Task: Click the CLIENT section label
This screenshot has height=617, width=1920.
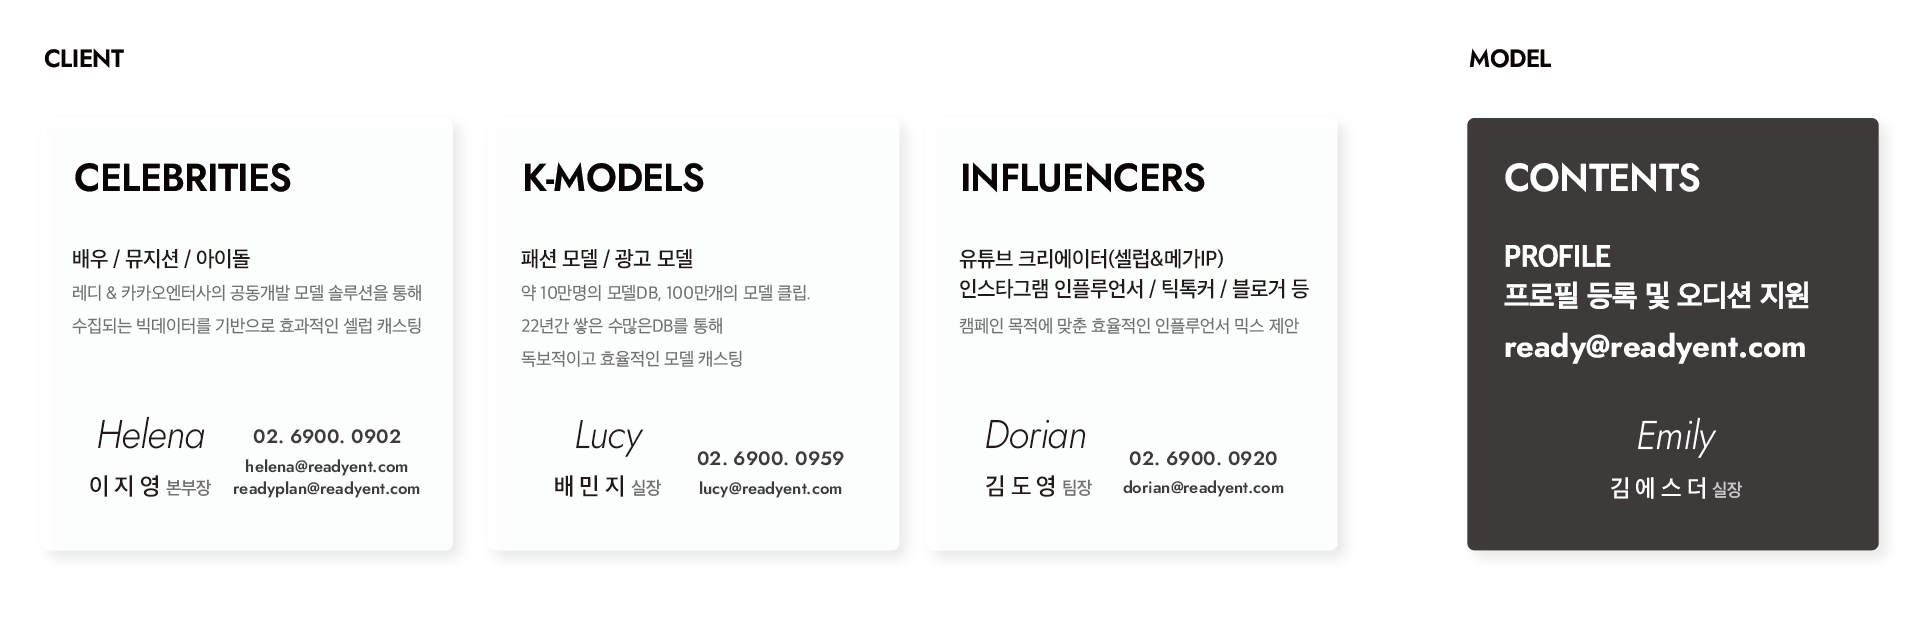Action: point(84,59)
